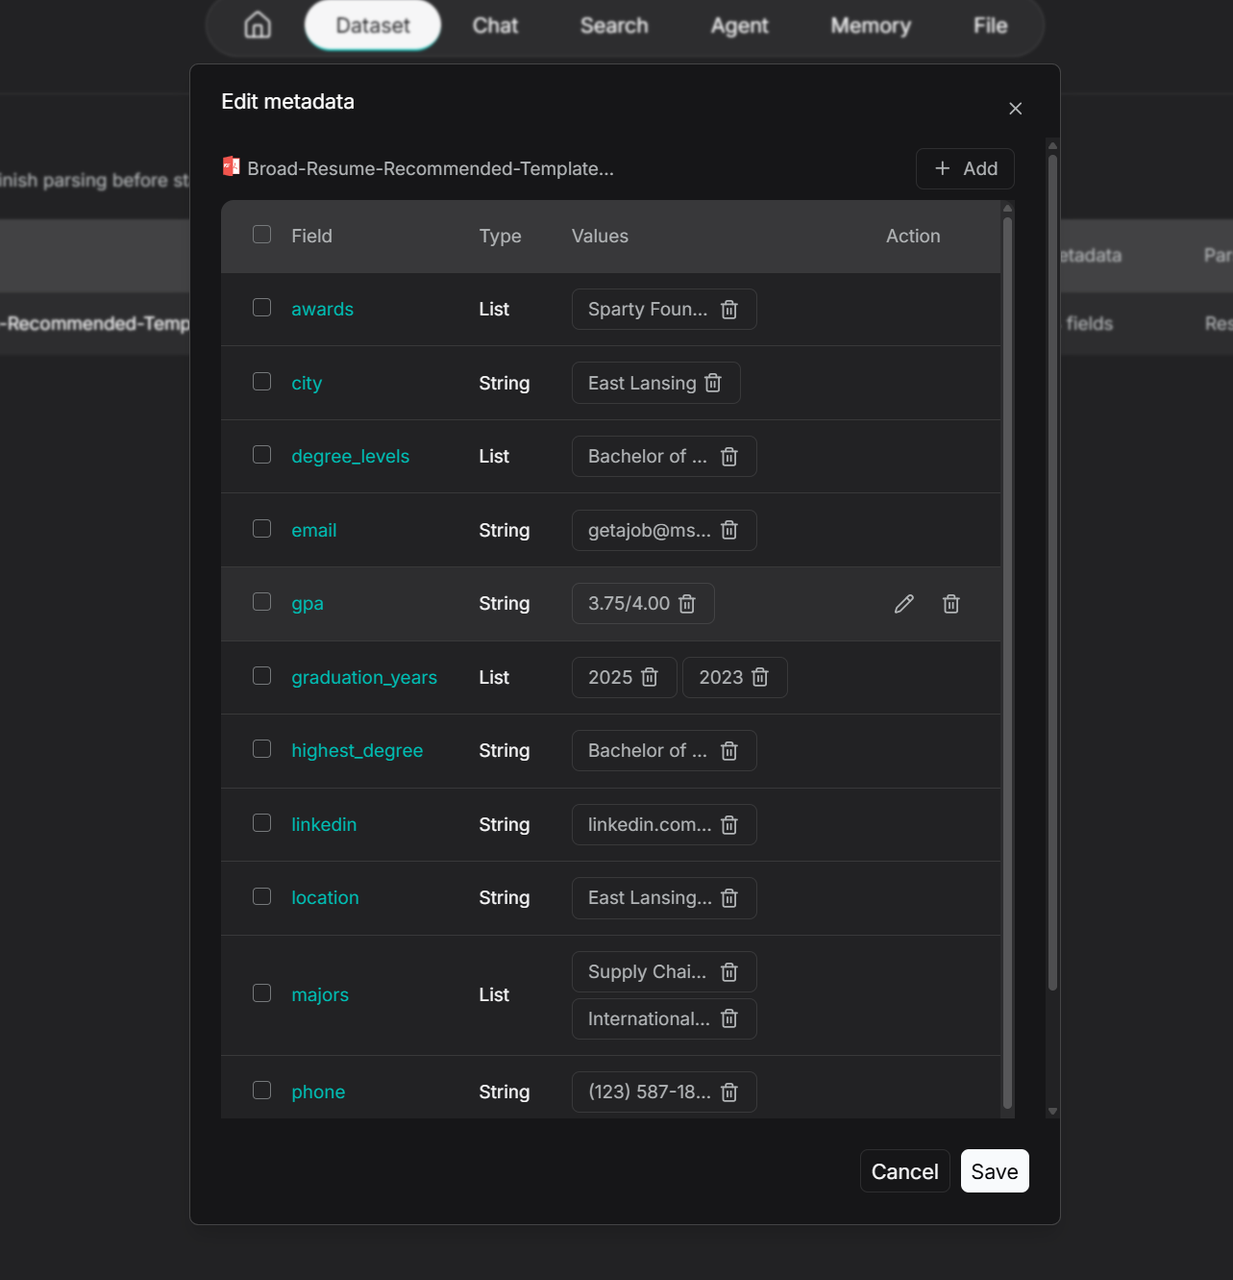Click the pencil edit icon for gpa row
1233x1280 pixels.
click(904, 604)
